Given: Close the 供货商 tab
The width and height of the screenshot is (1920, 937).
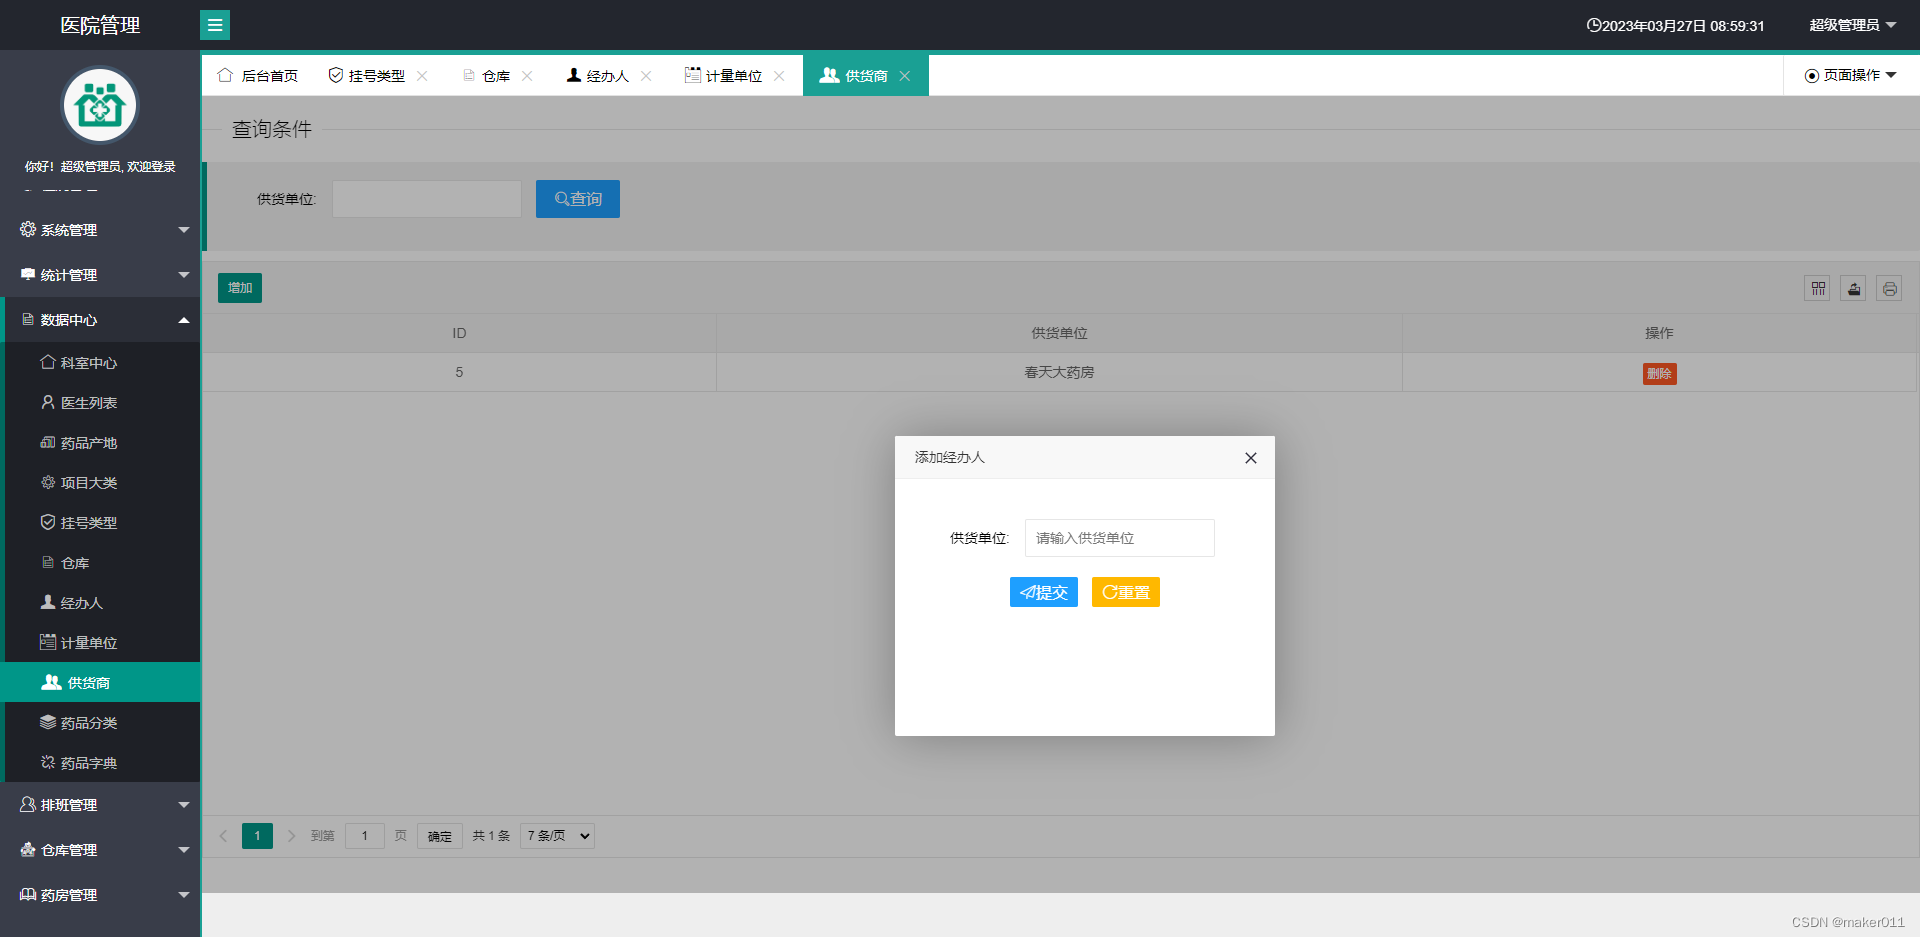Looking at the screenshot, I should click(x=905, y=76).
